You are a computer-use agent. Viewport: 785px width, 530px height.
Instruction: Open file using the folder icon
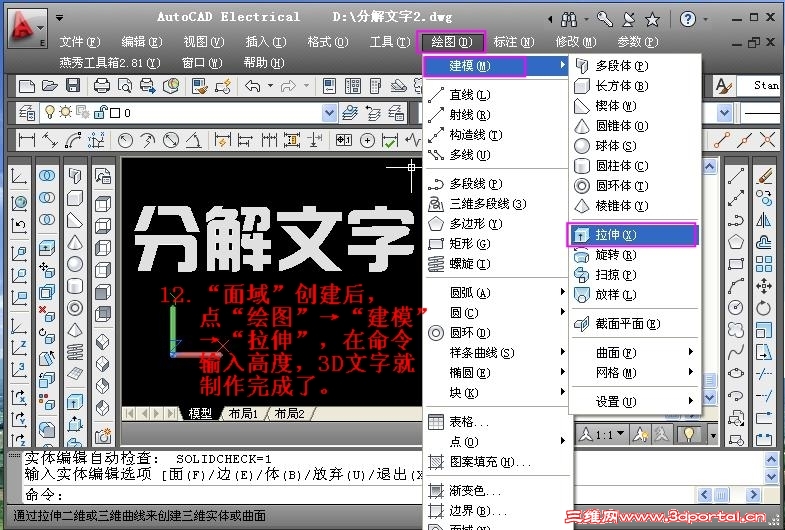[50, 86]
